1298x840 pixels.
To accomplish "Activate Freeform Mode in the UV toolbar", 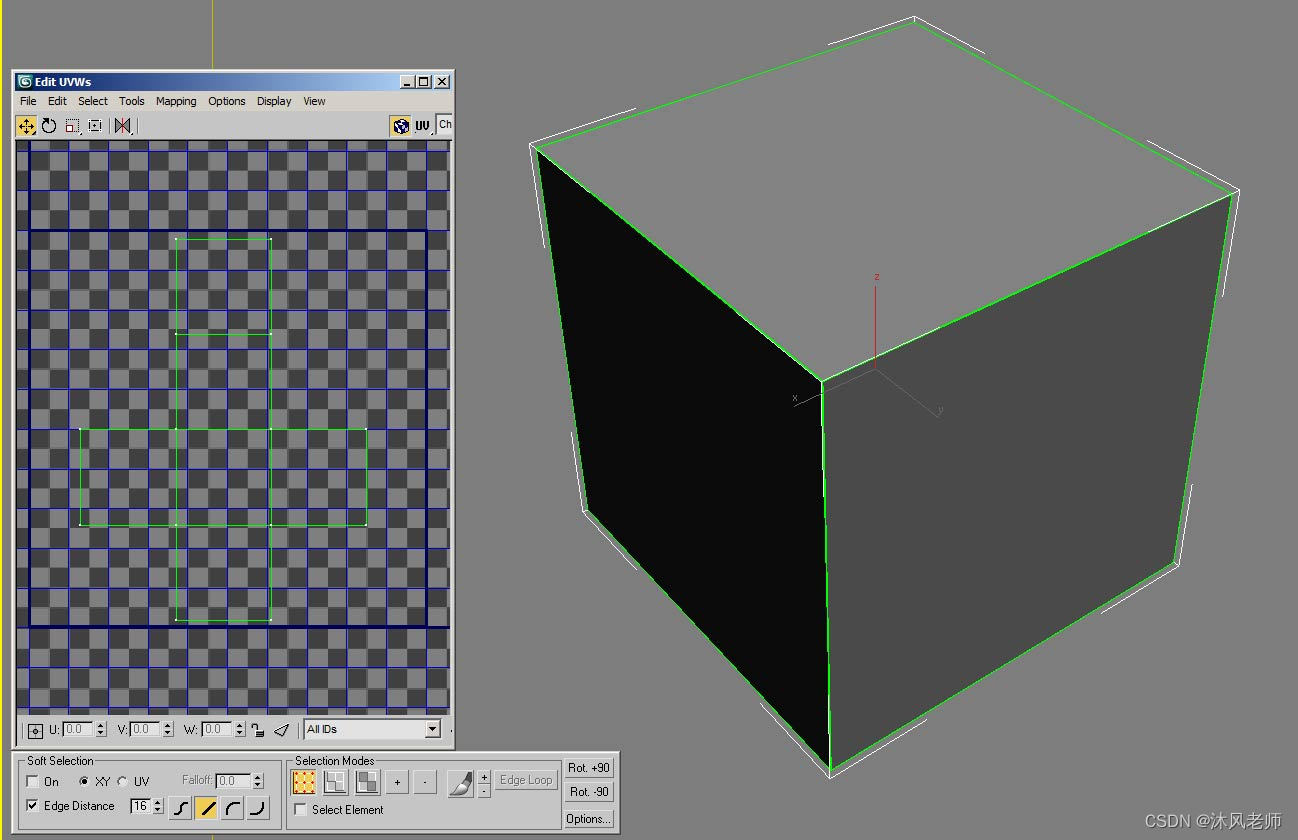I will tap(94, 125).
